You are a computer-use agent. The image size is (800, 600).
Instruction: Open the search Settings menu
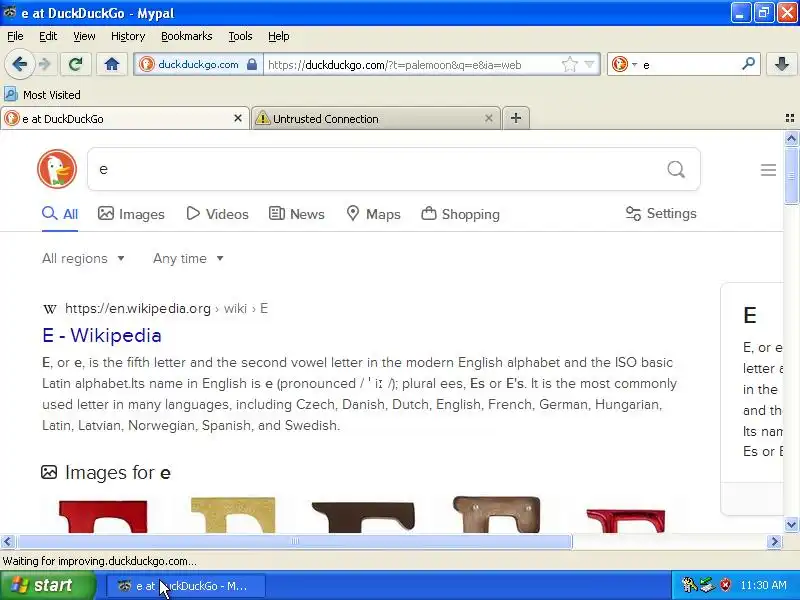tap(661, 213)
